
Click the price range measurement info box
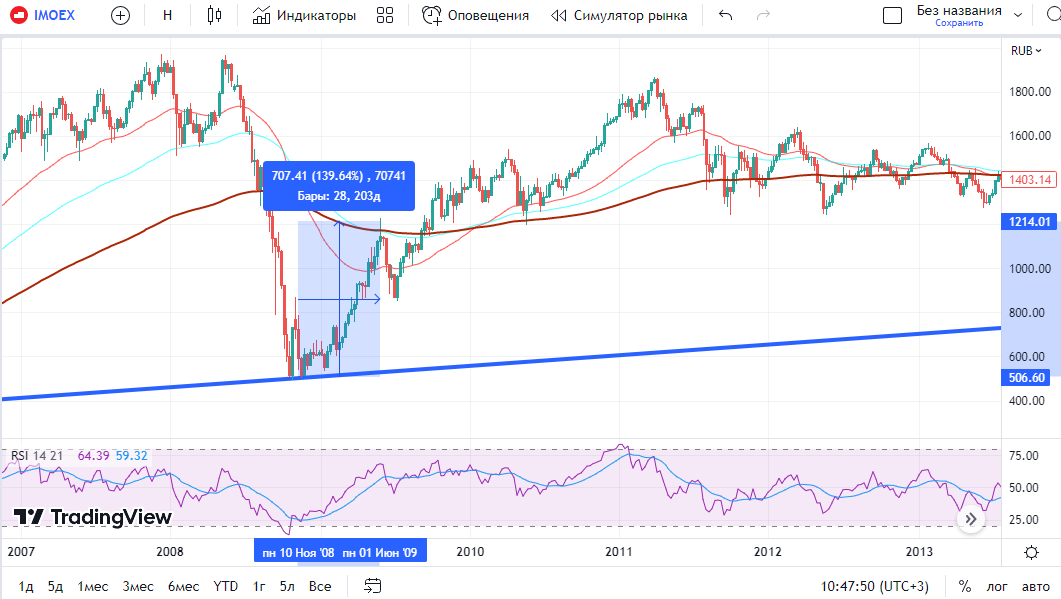[x=338, y=185]
